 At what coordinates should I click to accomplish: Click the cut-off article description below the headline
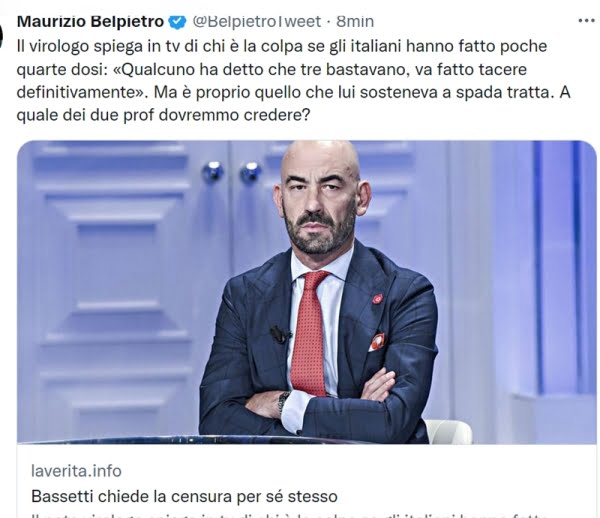291,513
